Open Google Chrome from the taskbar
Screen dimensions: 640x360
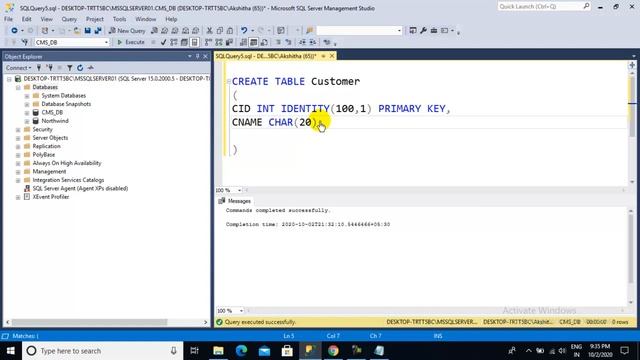[x=333, y=351]
